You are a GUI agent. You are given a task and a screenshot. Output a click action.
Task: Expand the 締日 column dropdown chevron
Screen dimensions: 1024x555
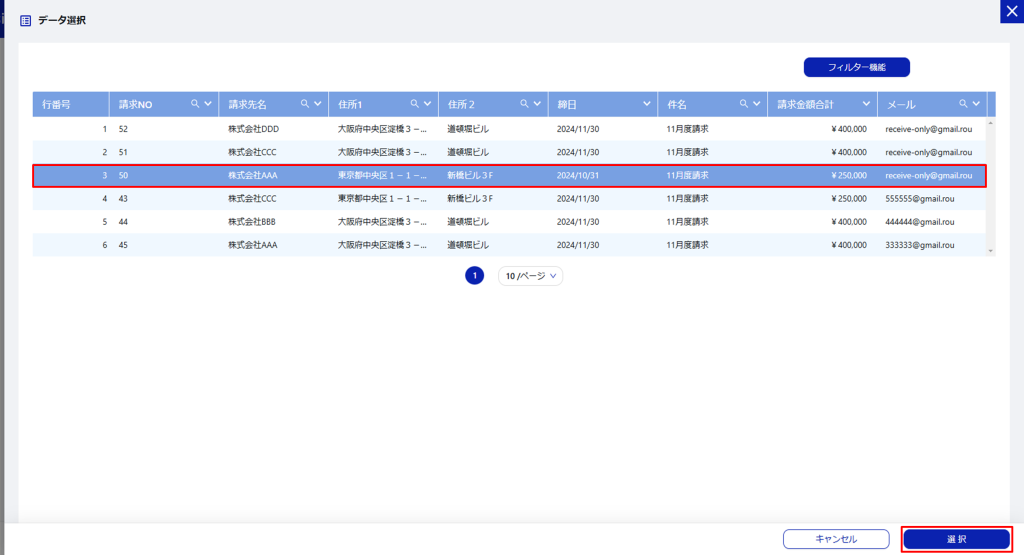click(647, 104)
